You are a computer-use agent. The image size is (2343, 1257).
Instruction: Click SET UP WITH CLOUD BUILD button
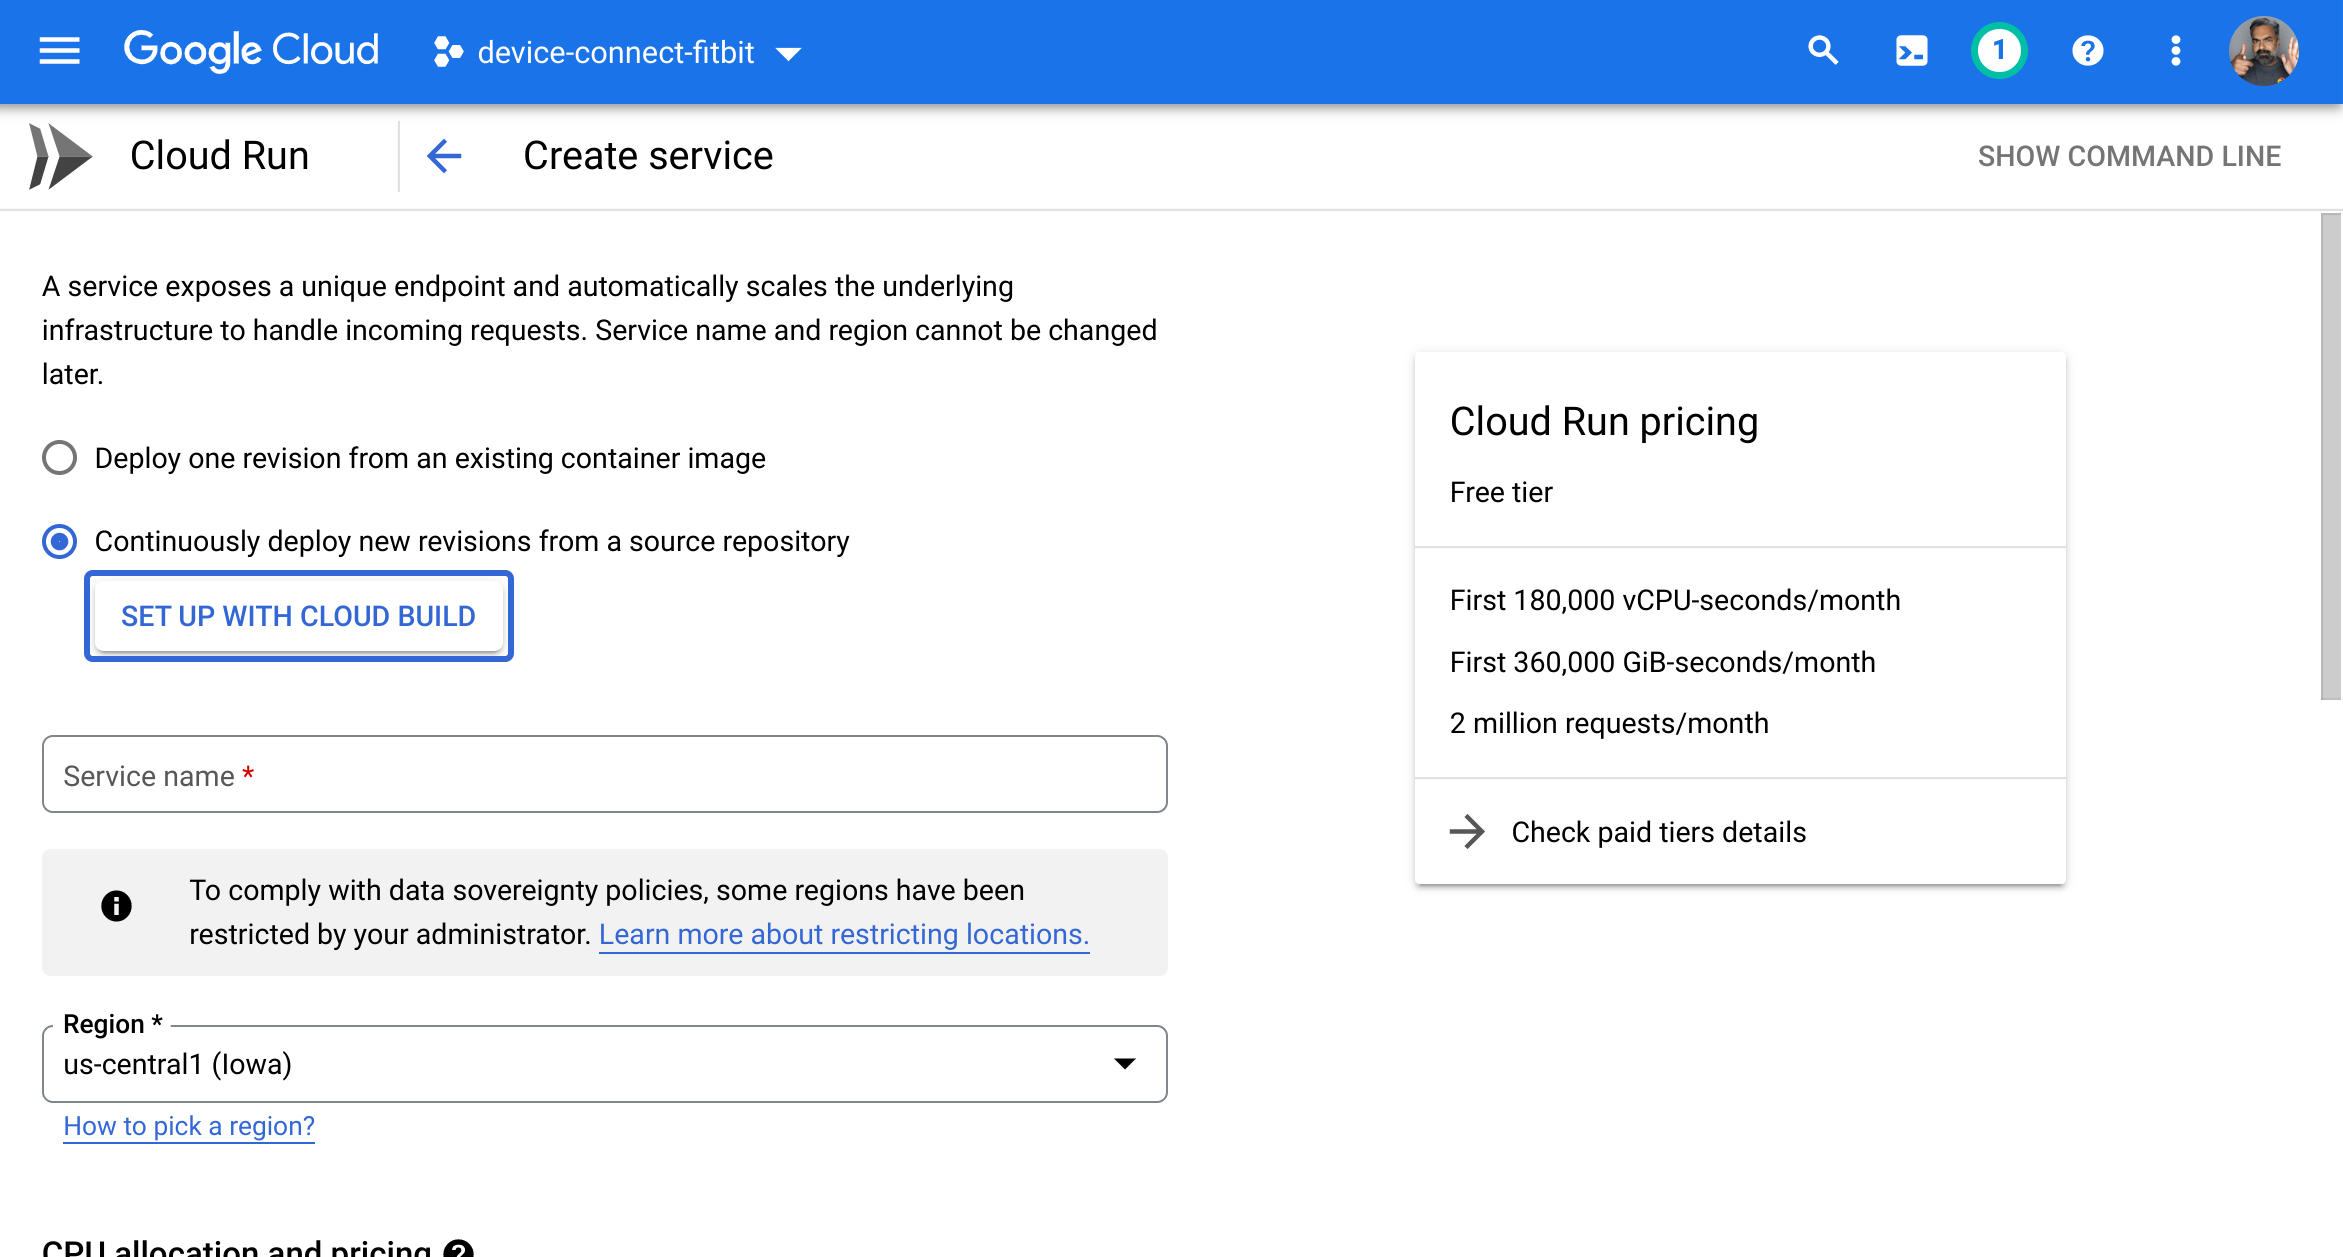pyautogui.click(x=298, y=616)
